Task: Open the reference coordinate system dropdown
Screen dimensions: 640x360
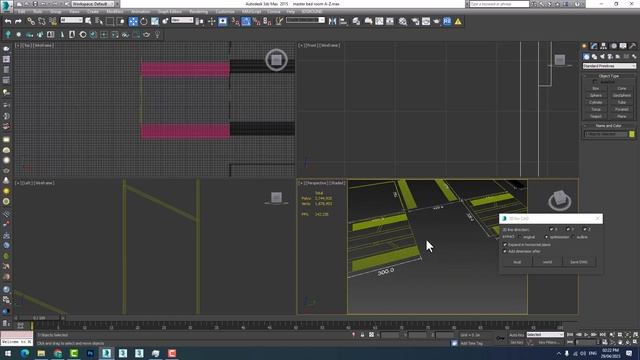Action: 182,20
